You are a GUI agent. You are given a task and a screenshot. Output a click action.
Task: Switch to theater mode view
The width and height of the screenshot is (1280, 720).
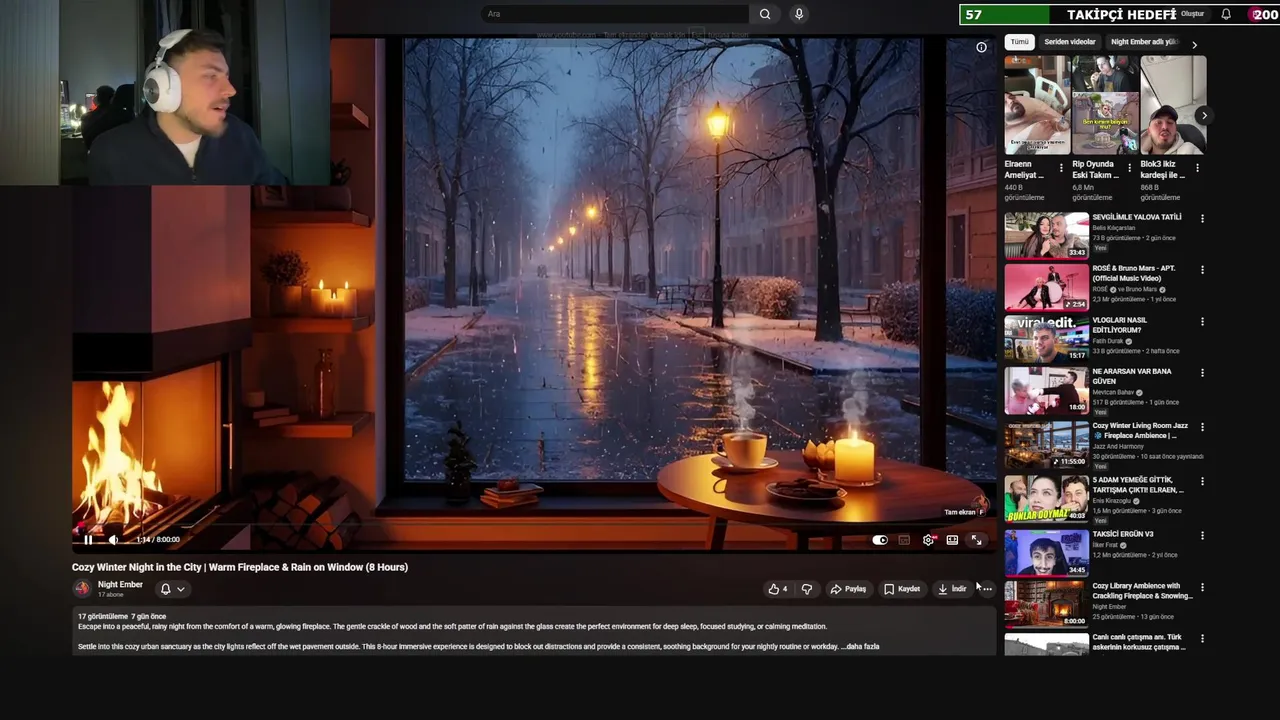coord(952,540)
